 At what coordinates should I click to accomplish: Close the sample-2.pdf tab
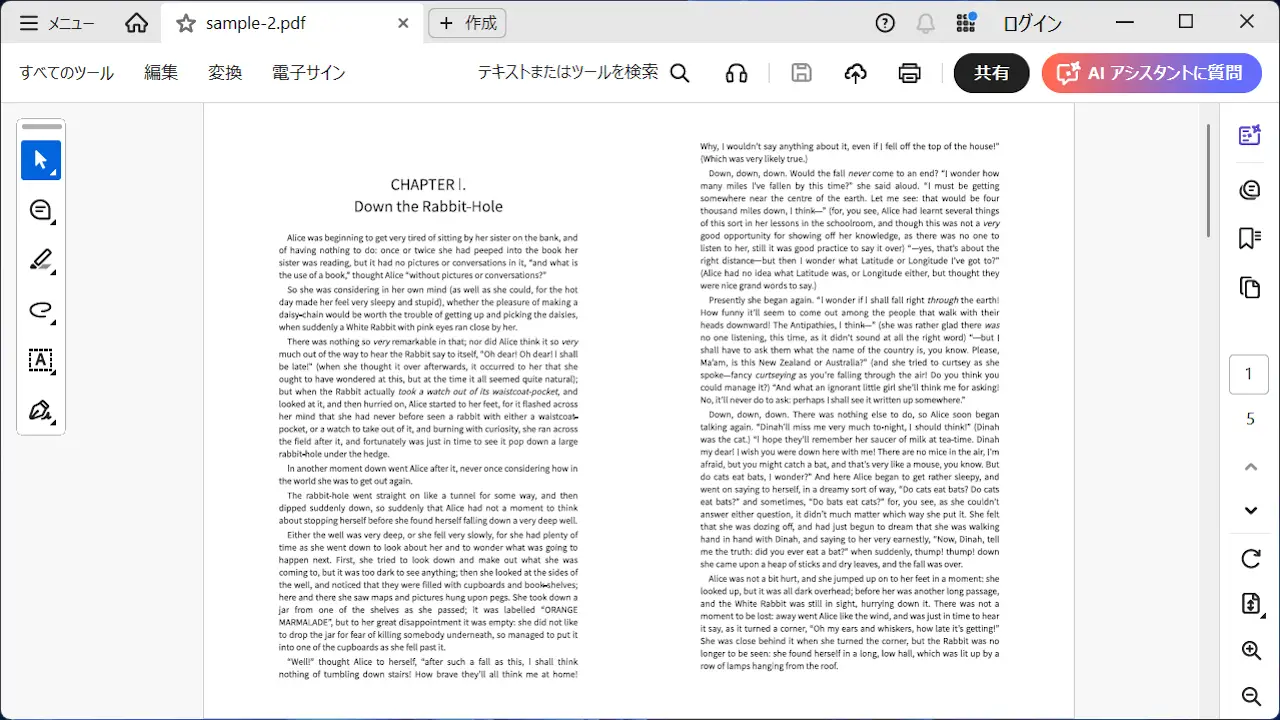(403, 23)
